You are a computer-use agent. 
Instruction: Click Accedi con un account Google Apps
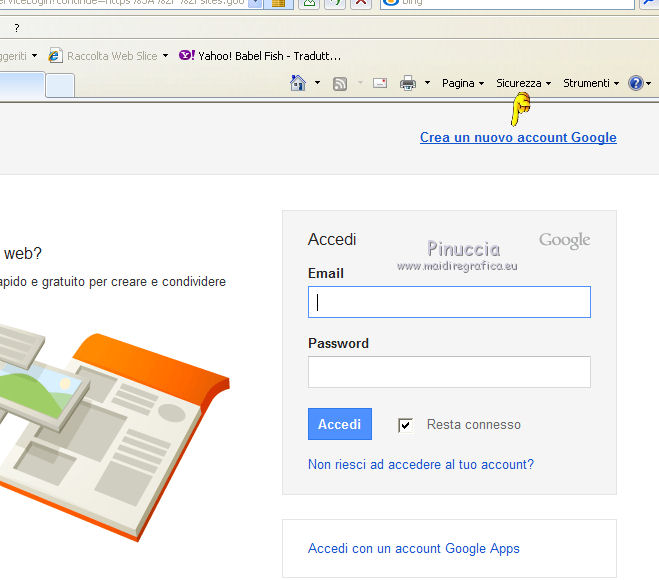414,548
